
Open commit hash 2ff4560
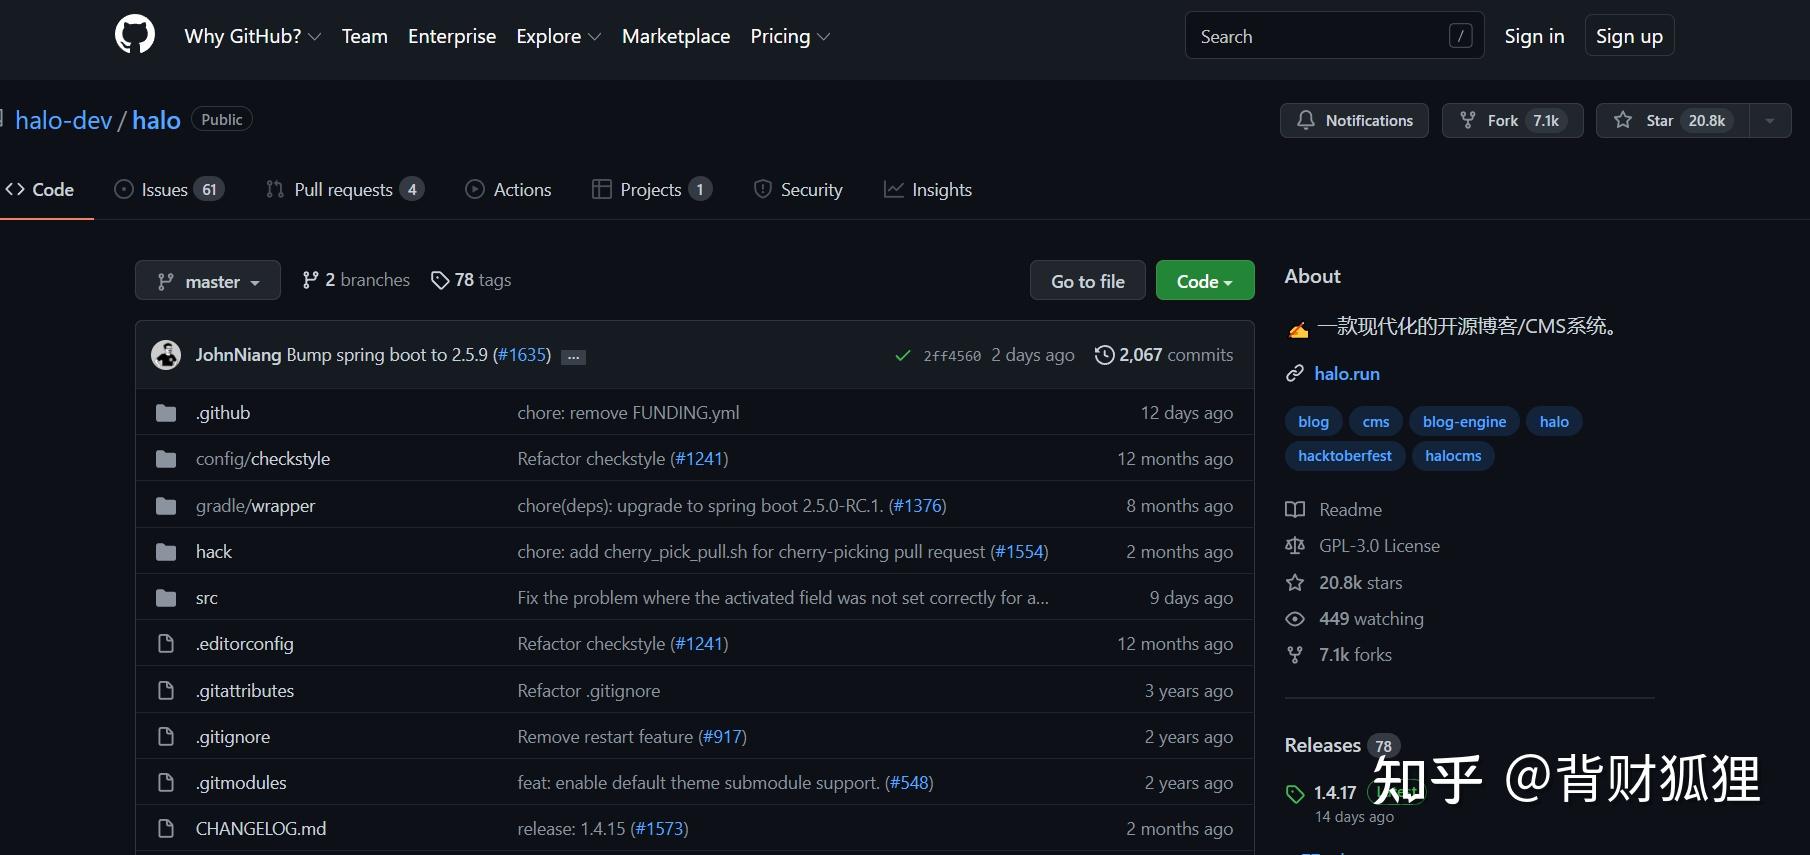pyautogui.click(x=952, y=356)
